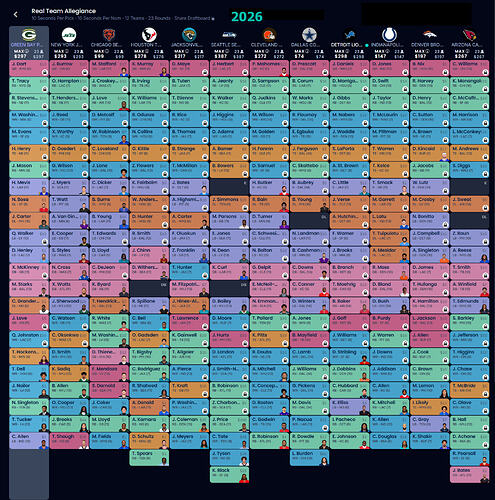Click the lock icon on T. Kelce card
Viewport: 495px width, 500px height.
click(x=405, y=174)
